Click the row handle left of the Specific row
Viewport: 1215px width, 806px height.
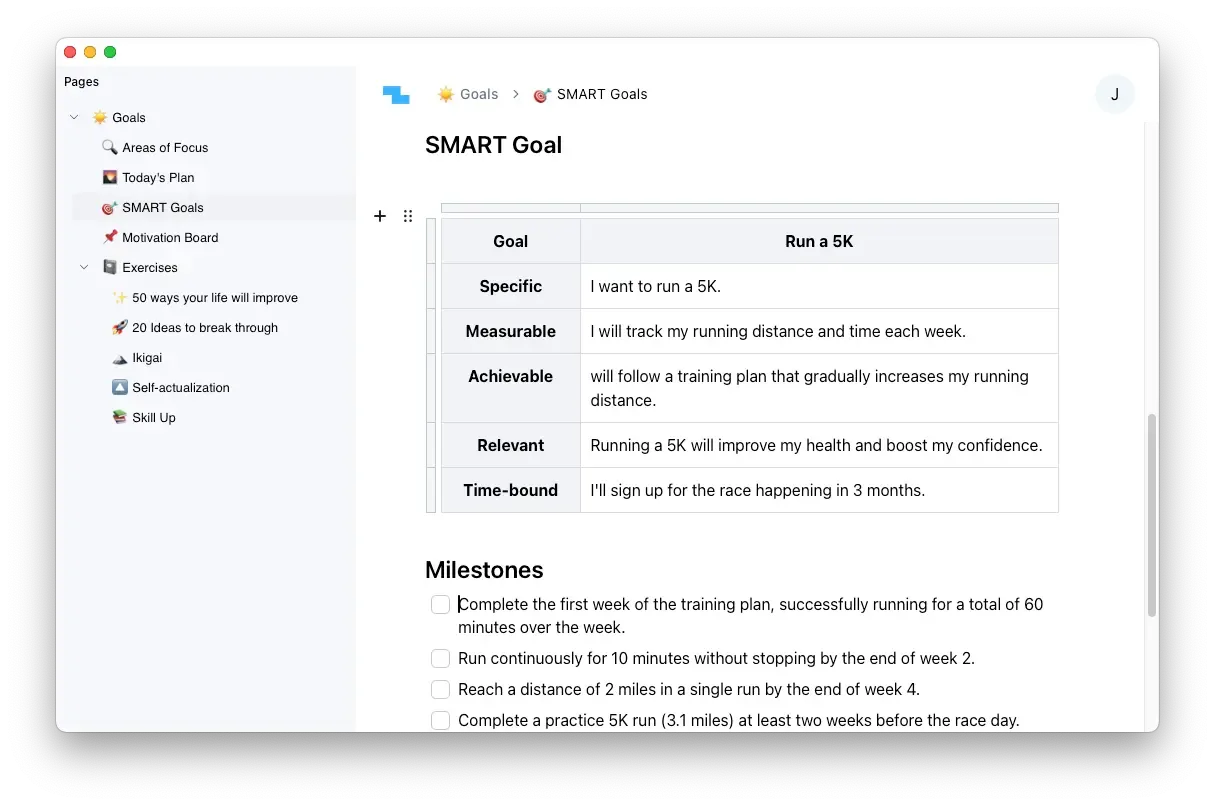[x=431, y=286]
